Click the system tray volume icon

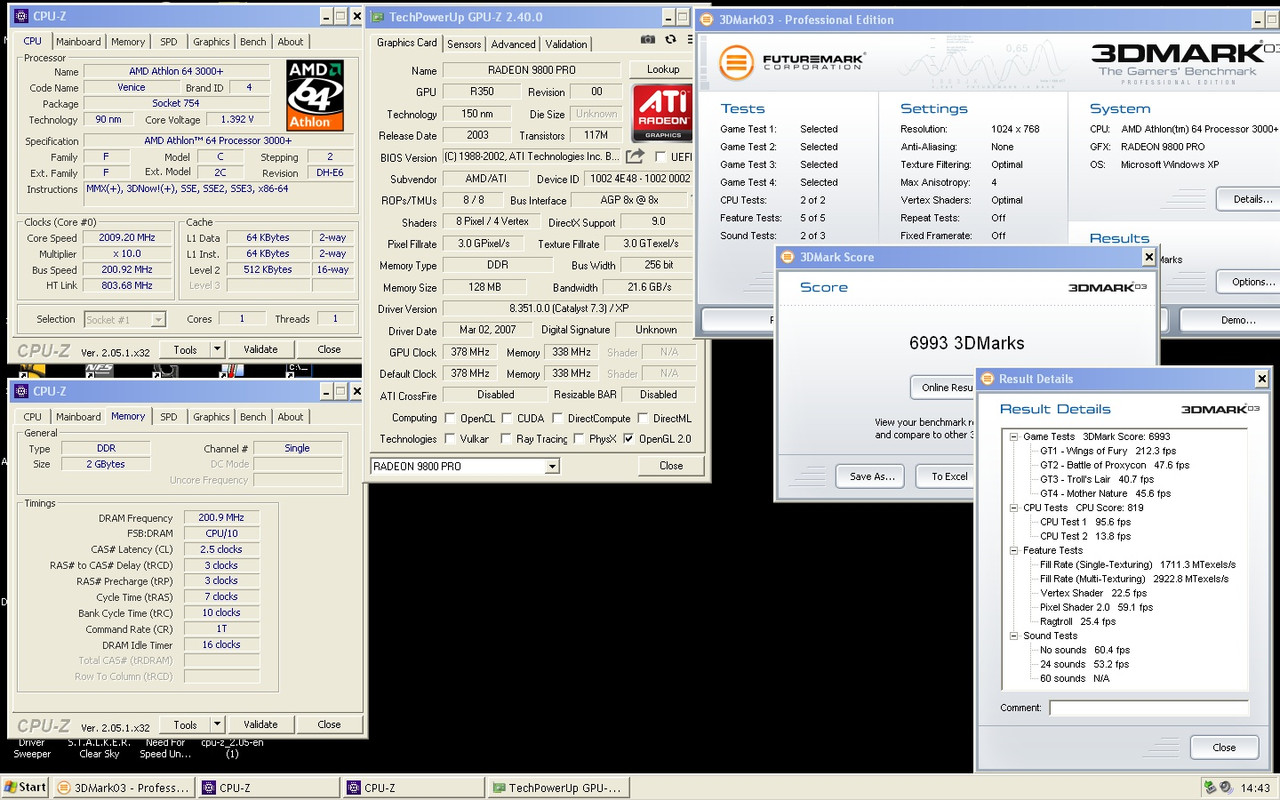coord(1226,787)
